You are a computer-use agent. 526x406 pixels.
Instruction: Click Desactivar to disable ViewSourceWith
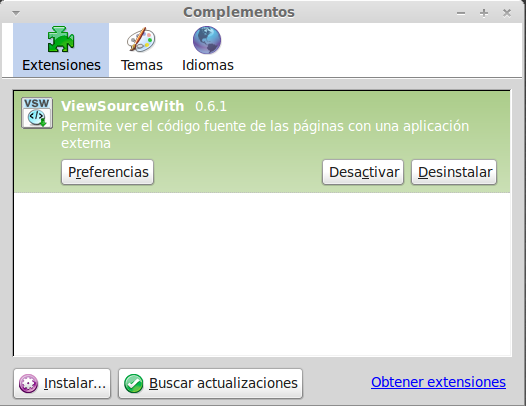click(x=363, y=172)
